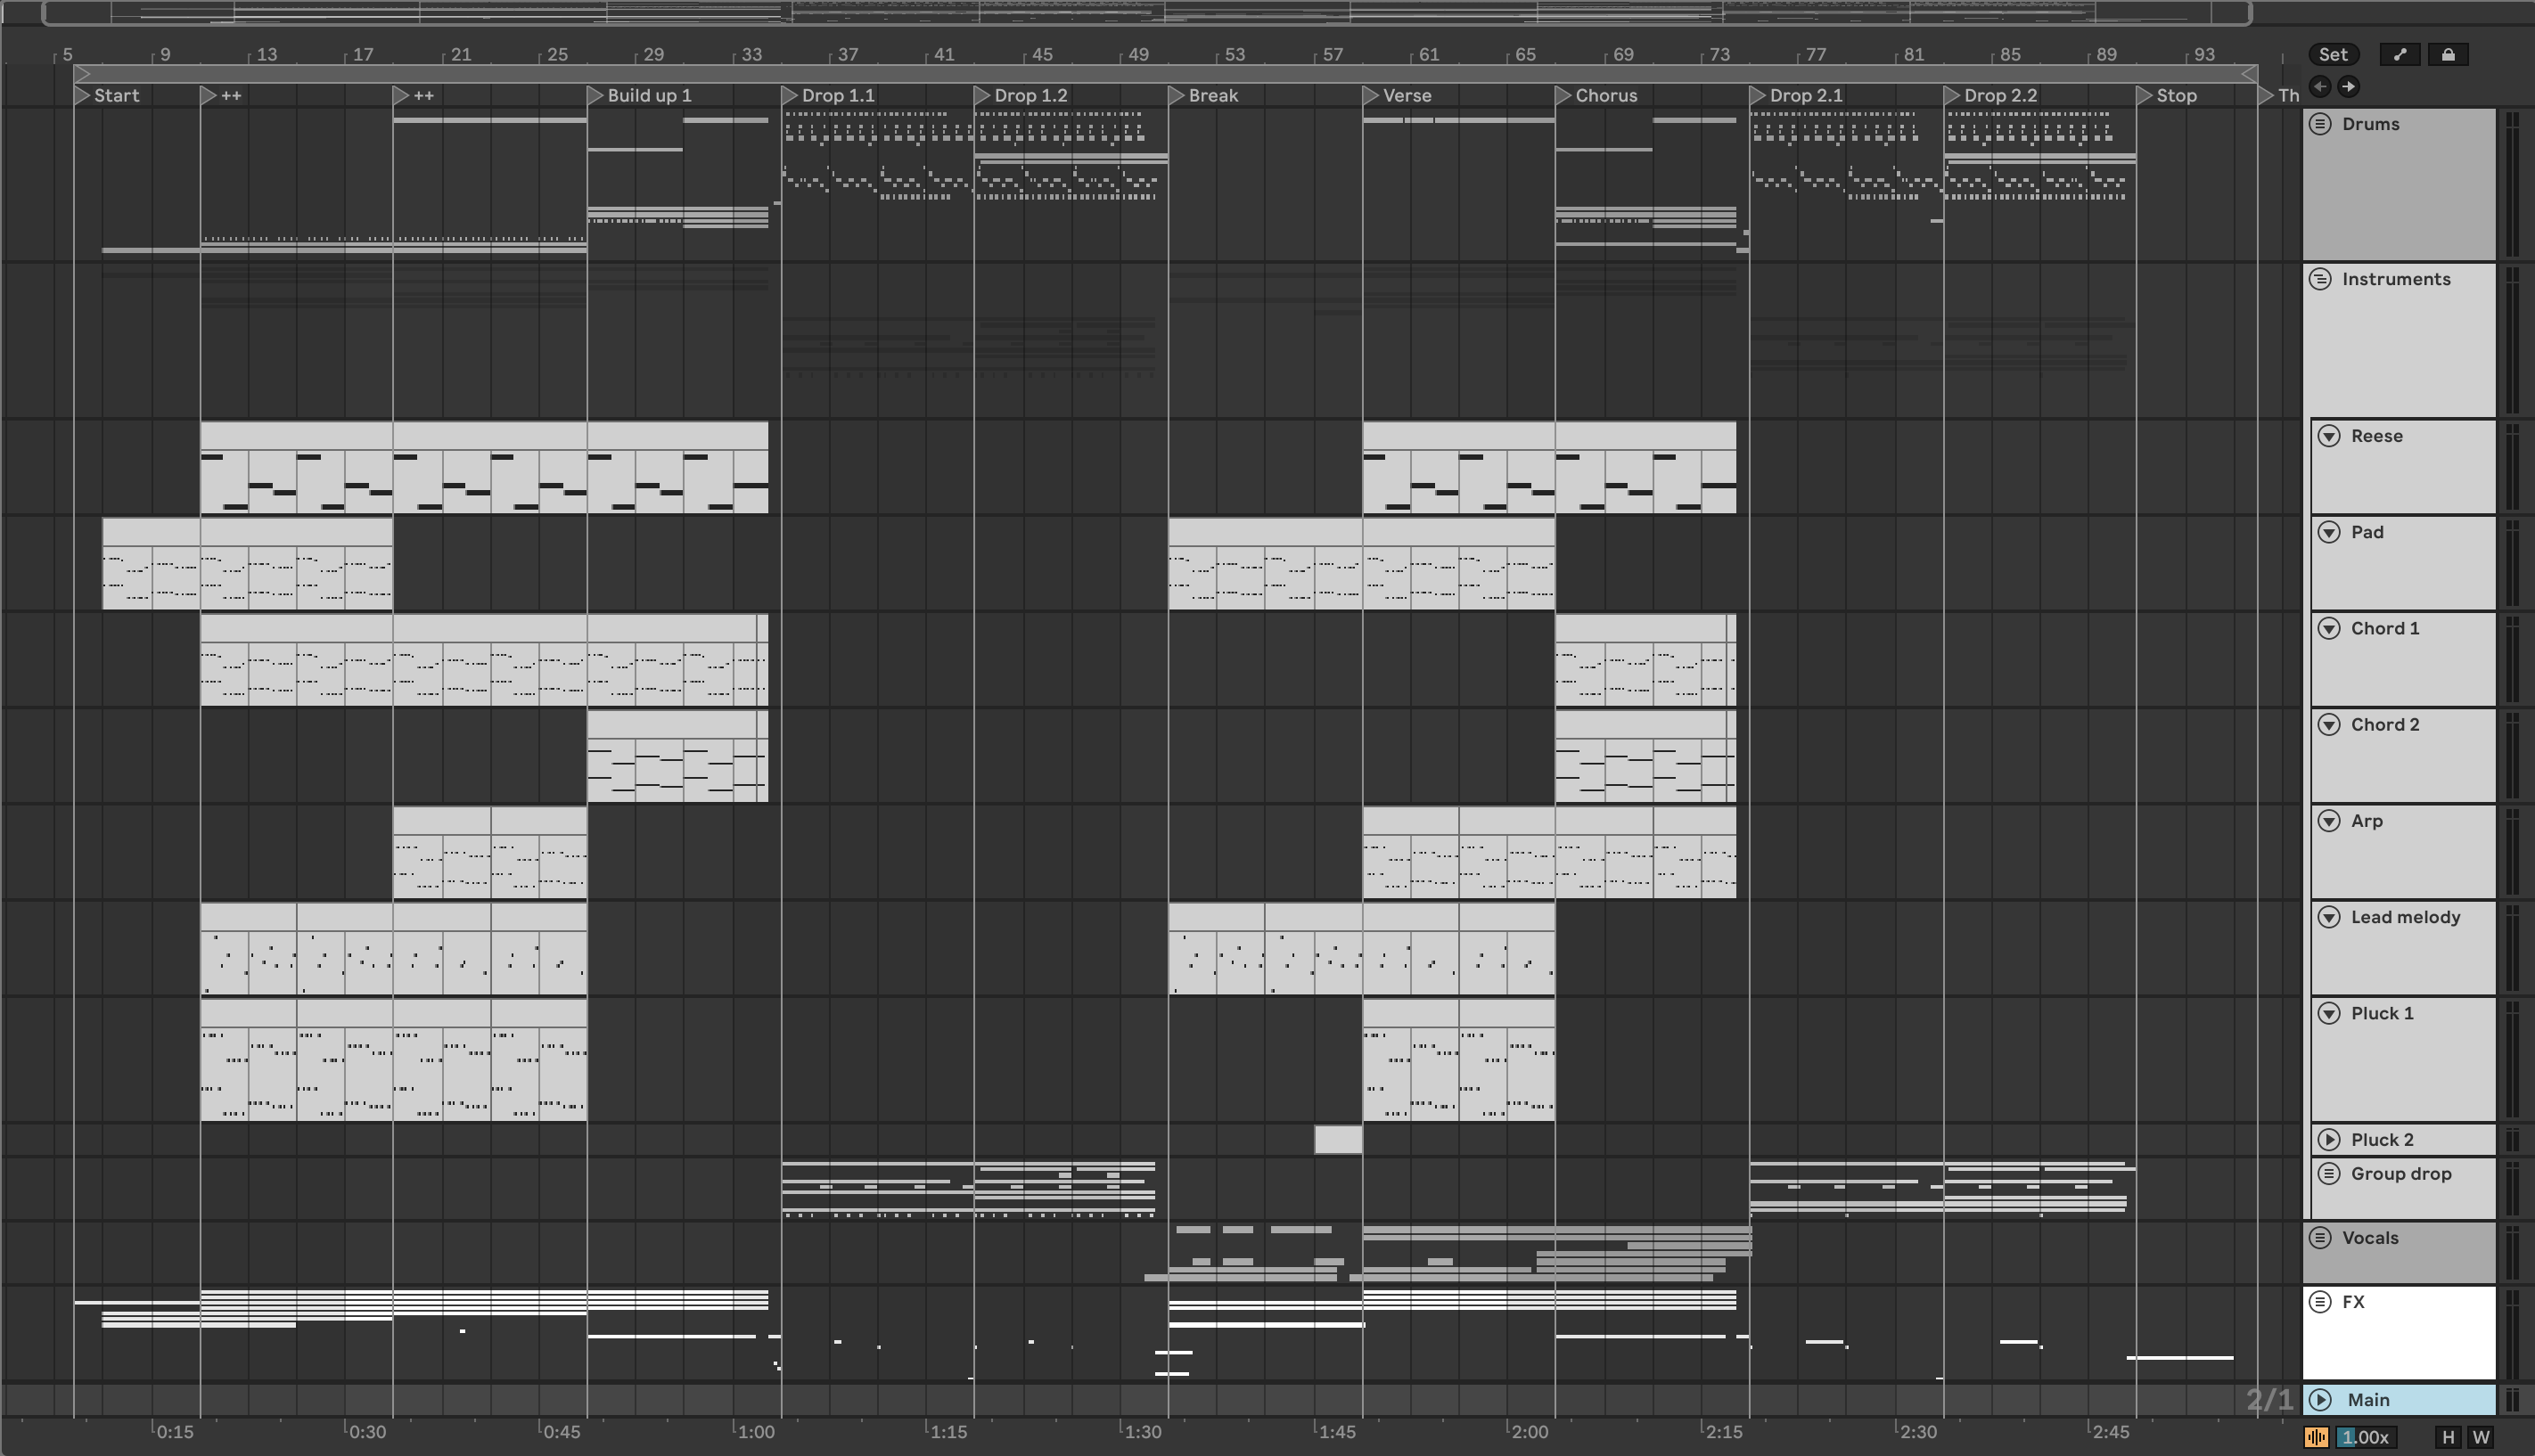Screen dimensions: 2535x1456
Task: Jump to the Break locator
Action: click(x=1204, y=96)
